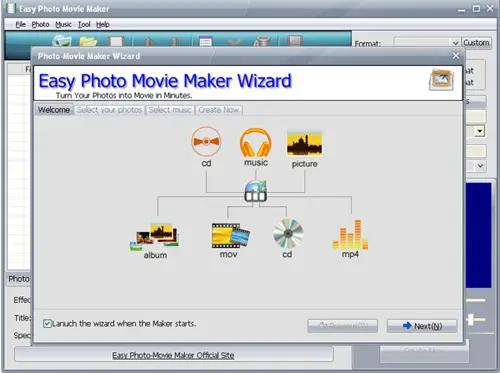Click the silver cd output icon
This screenshot has width=500, height=373.
pyautogui.click(x=288, y=233)
